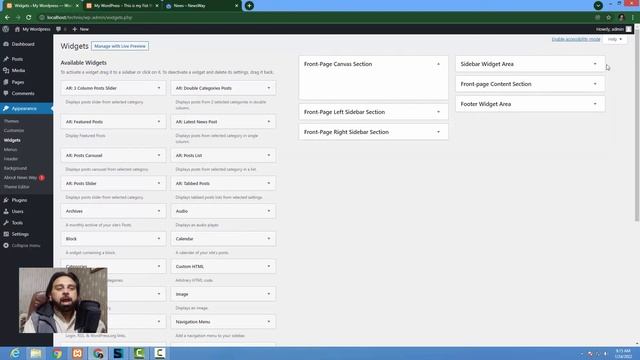This screenshot has height=360, width=640.
Task: Select the Audio widget
Action: [223, 211]
